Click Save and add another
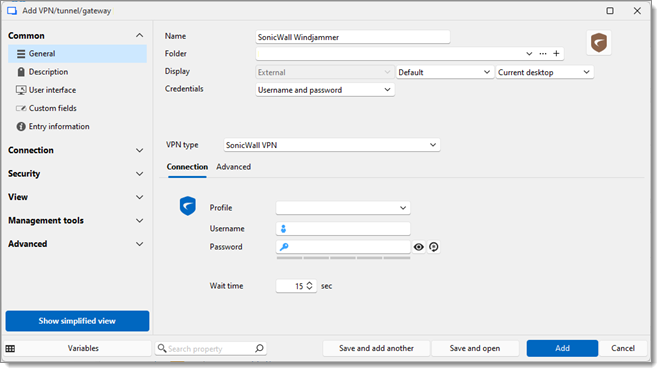Viewport: 662px width, 373px height. point(376,348)
